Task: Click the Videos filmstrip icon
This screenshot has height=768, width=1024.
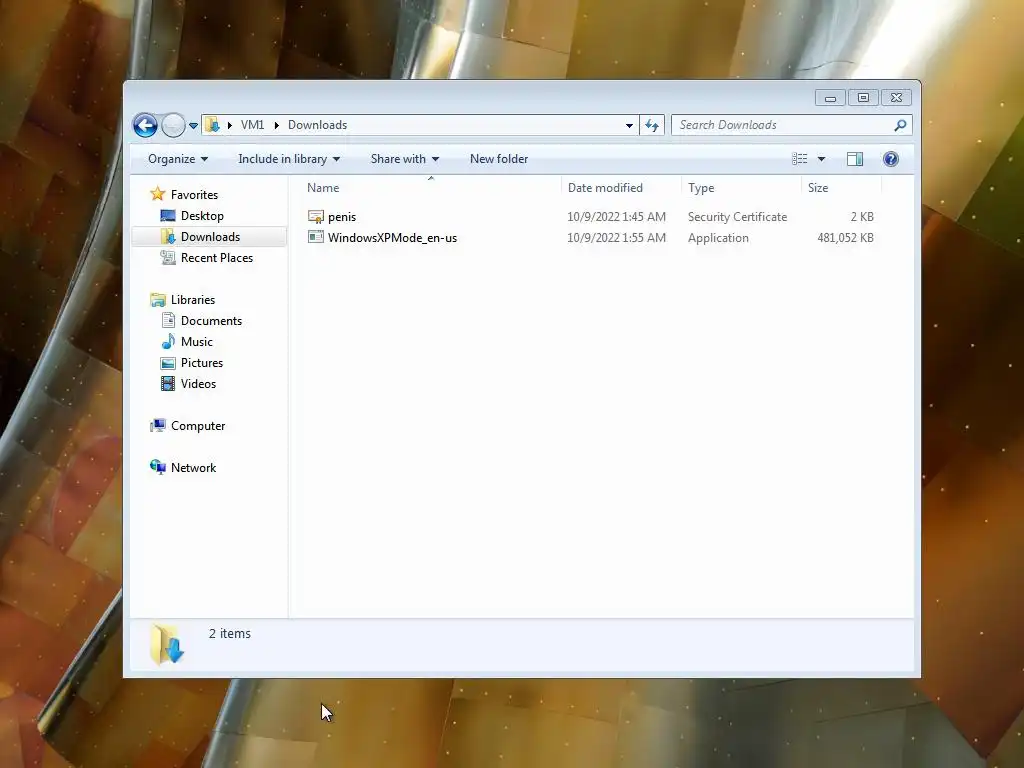Action: [x=168, y=383]
